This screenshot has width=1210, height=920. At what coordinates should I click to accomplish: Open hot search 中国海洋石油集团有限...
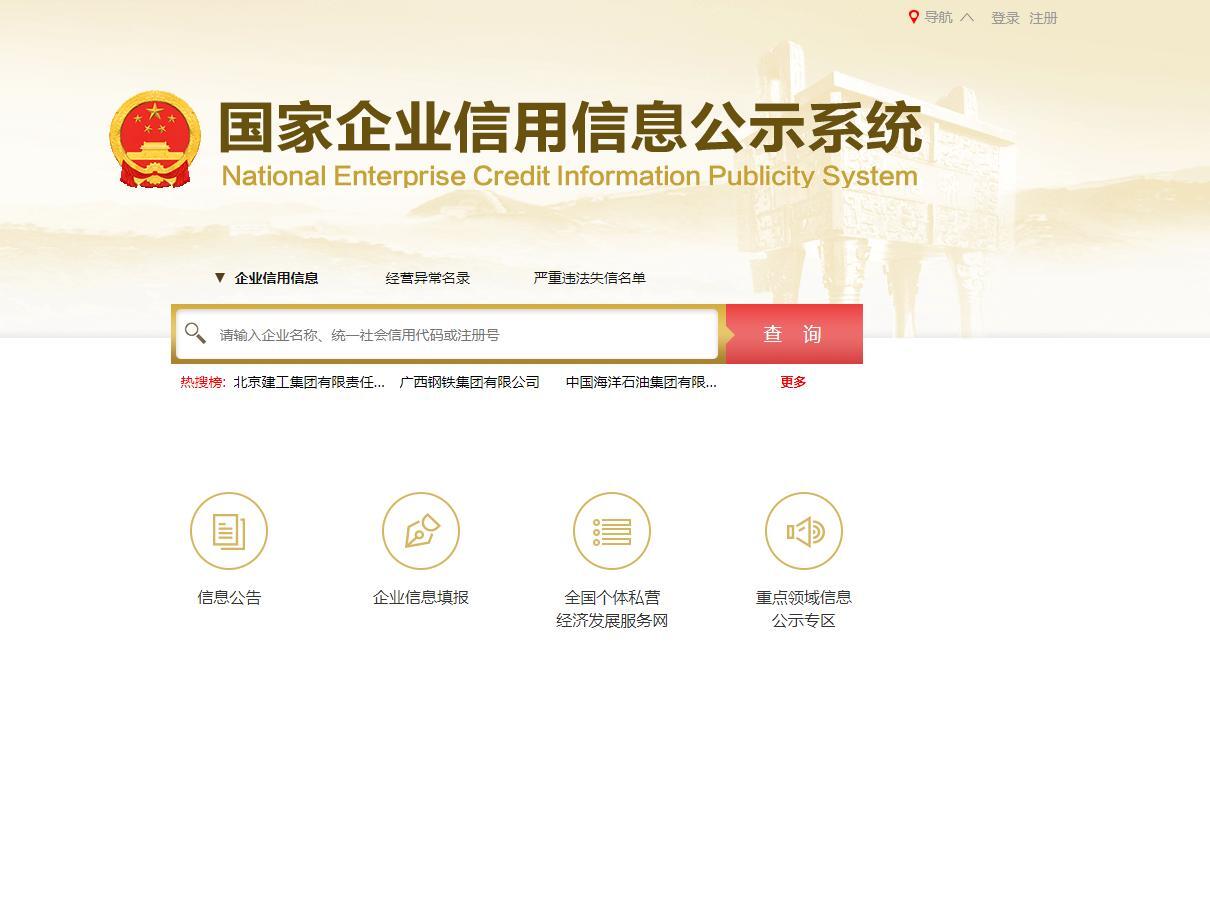(641, 382)
